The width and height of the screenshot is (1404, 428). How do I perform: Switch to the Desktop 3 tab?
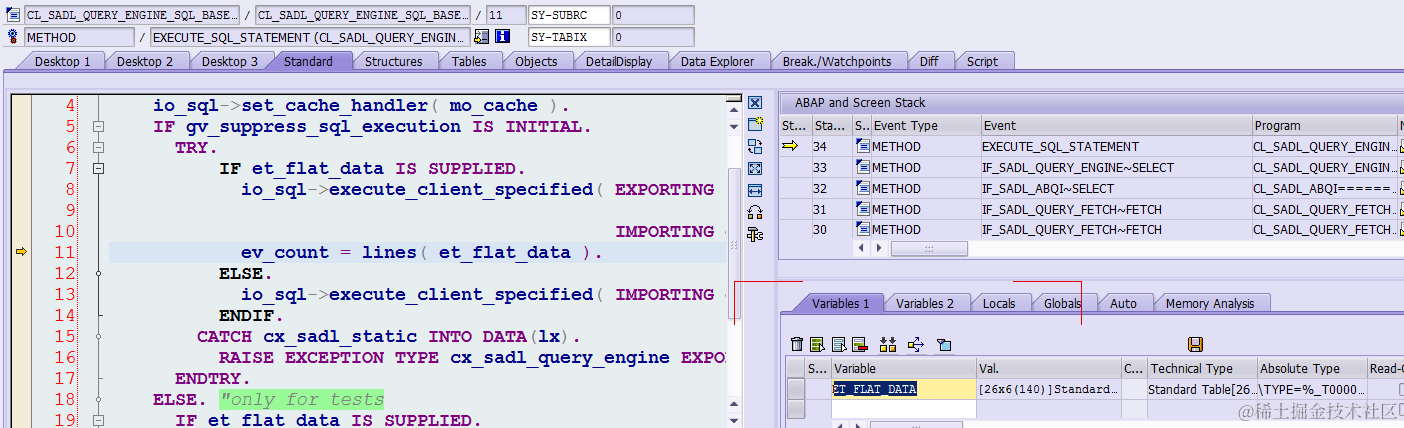tap(230, 61)
